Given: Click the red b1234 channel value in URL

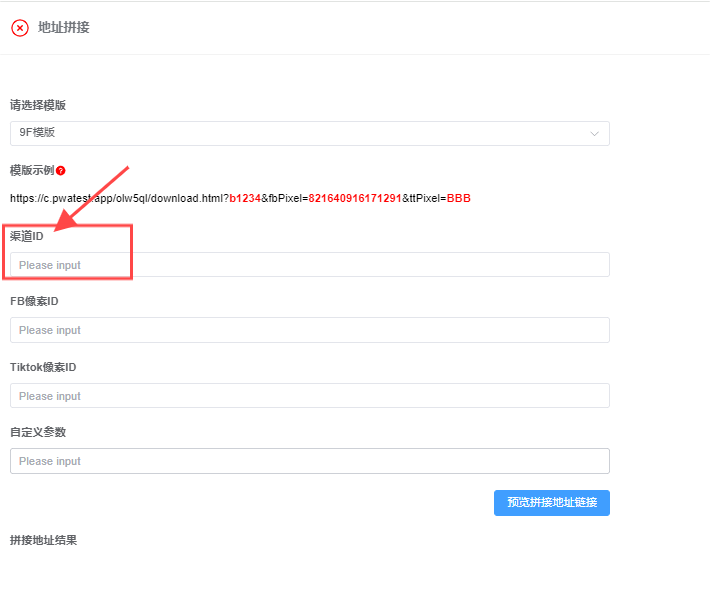Looking at the screenshot, I should (245, 198).
